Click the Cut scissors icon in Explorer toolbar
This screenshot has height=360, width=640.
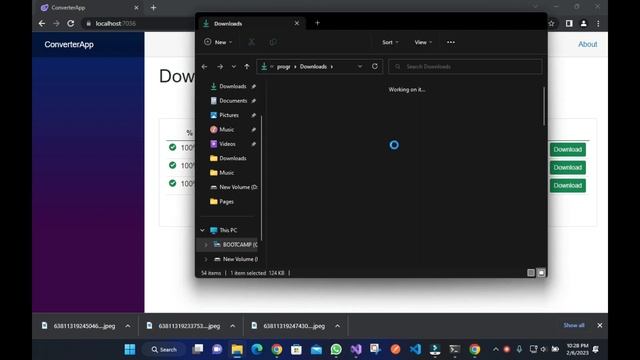point(252,42)
